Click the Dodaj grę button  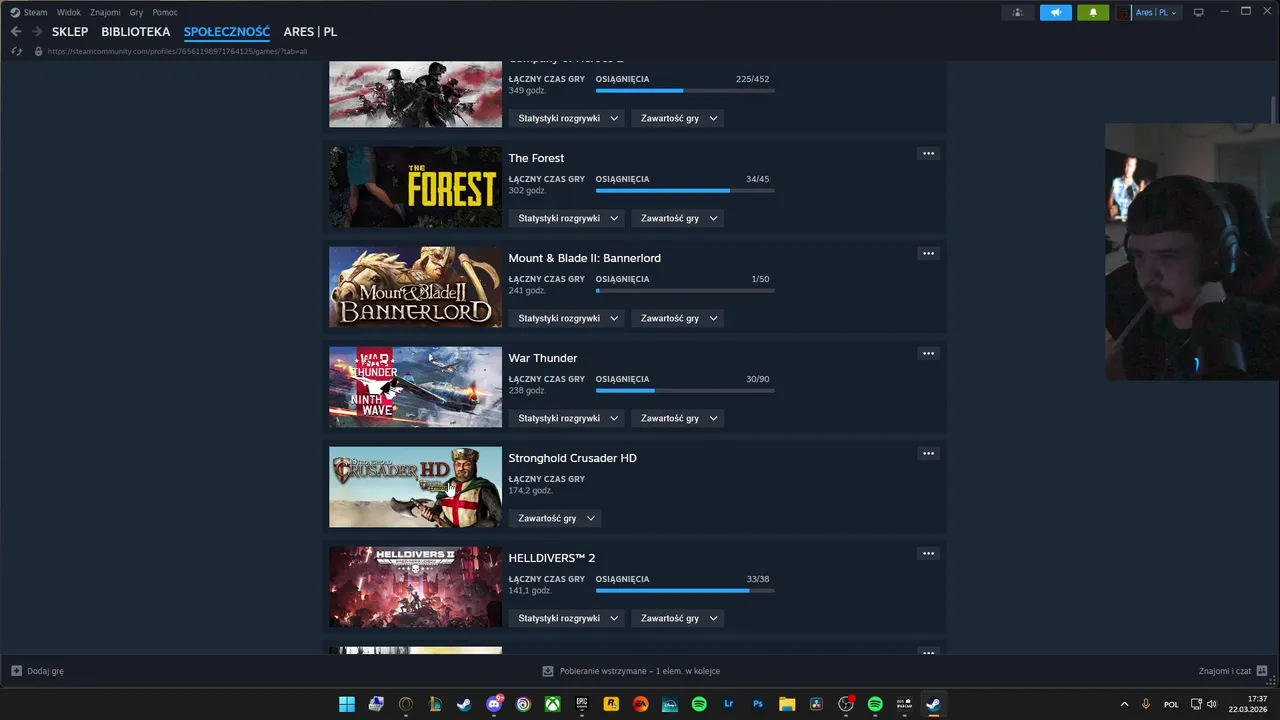tap(38, 671)
